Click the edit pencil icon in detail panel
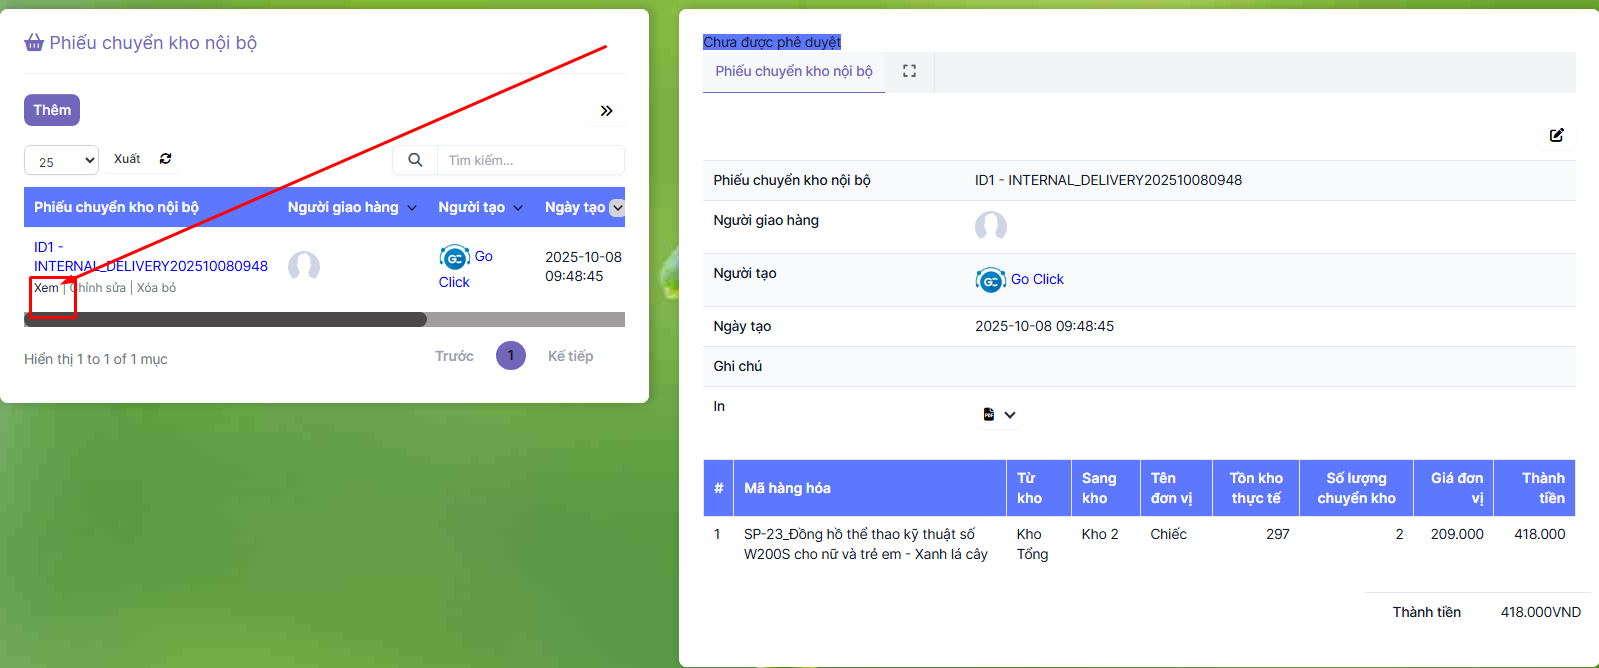This screenshot has height=668, width=1599. click(1556, 135)
